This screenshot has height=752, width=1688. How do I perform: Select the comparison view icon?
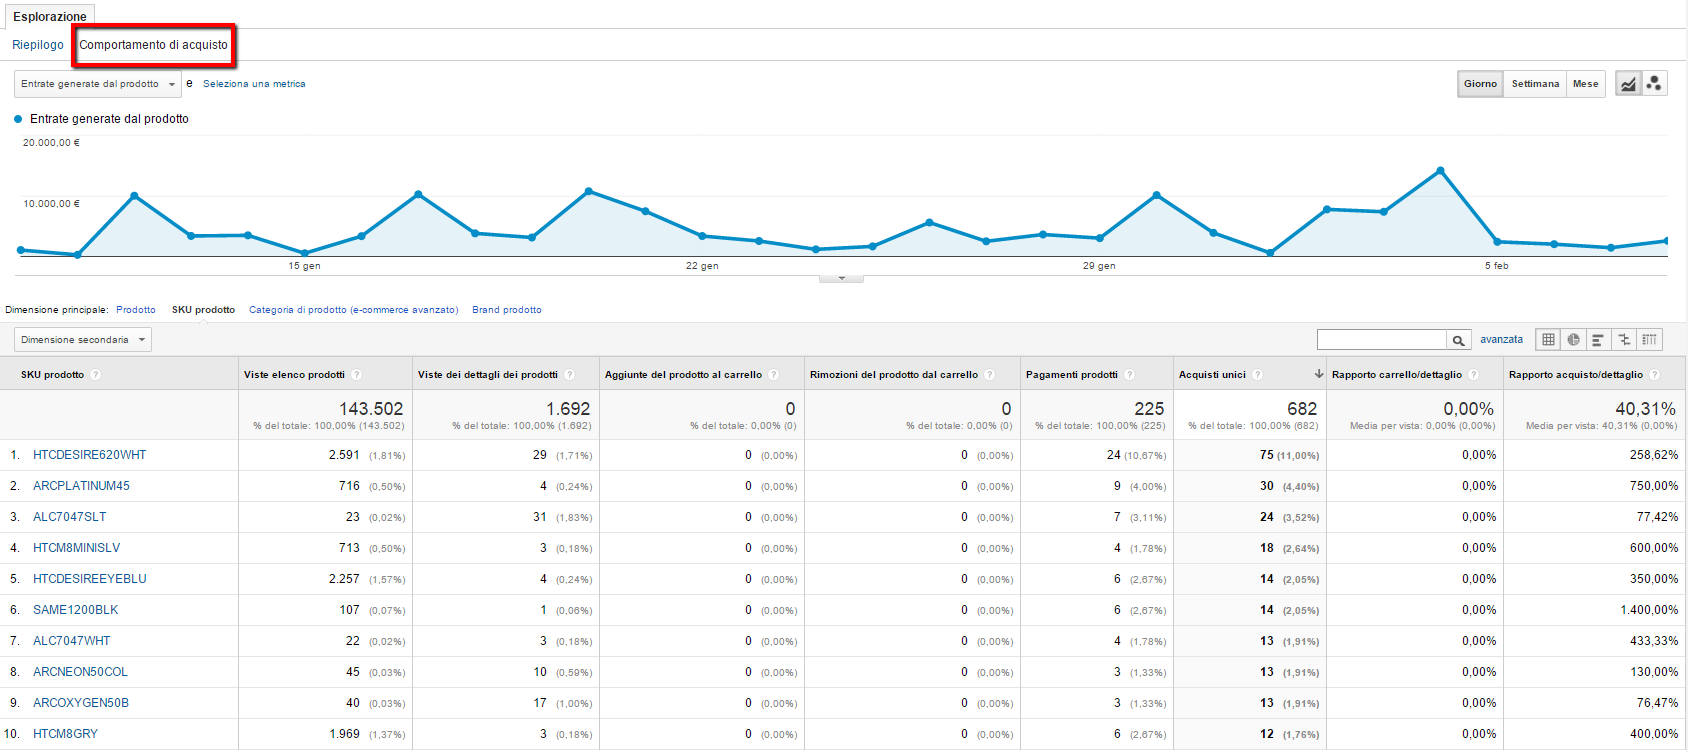coord(1624,340)
